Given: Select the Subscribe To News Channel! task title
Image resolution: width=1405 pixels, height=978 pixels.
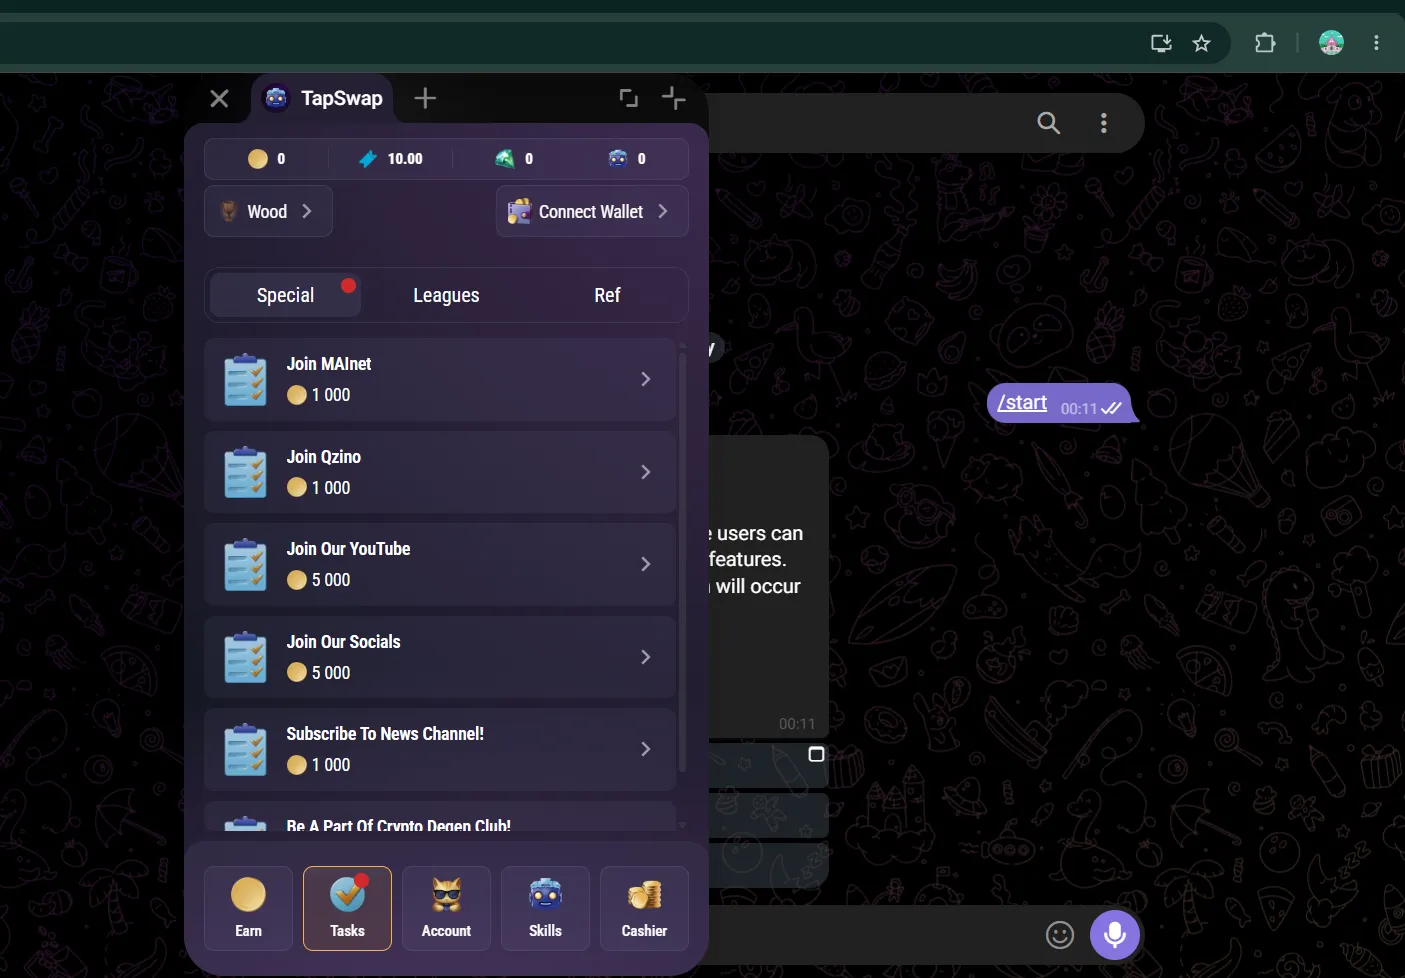Looking at the screenshot, I should click(x=385, y=734).
